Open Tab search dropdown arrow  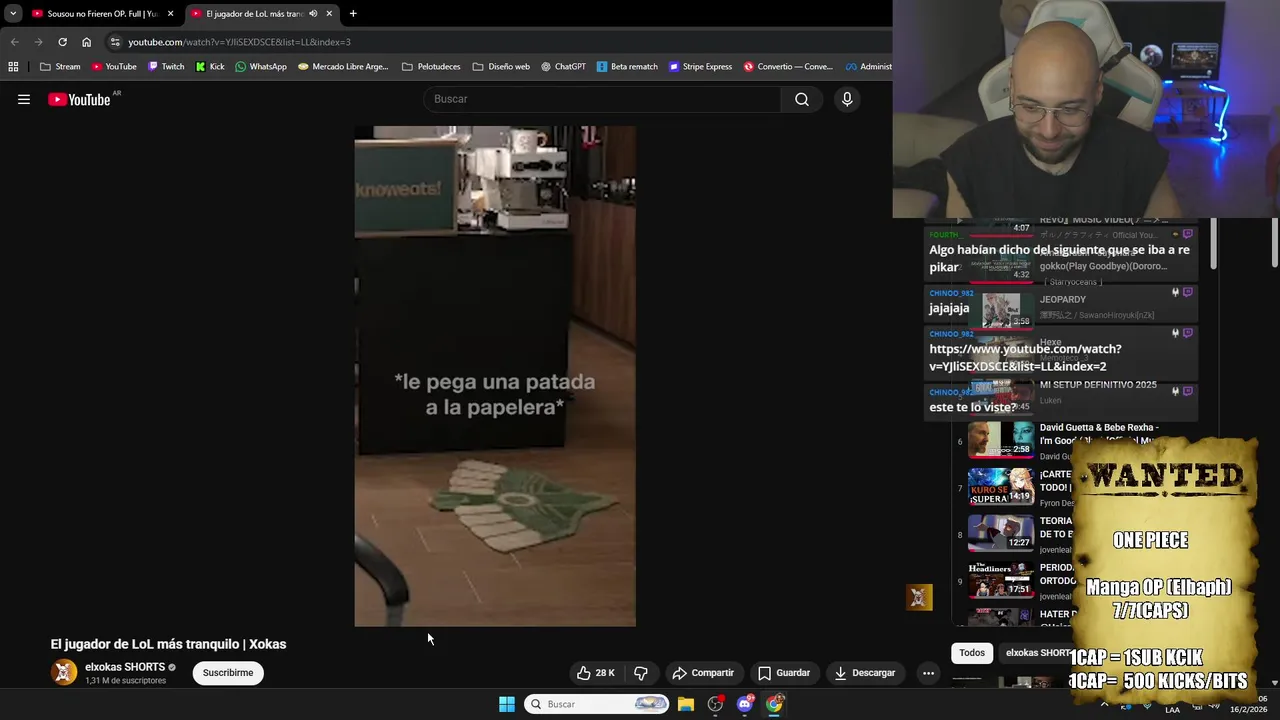[13, 14]
